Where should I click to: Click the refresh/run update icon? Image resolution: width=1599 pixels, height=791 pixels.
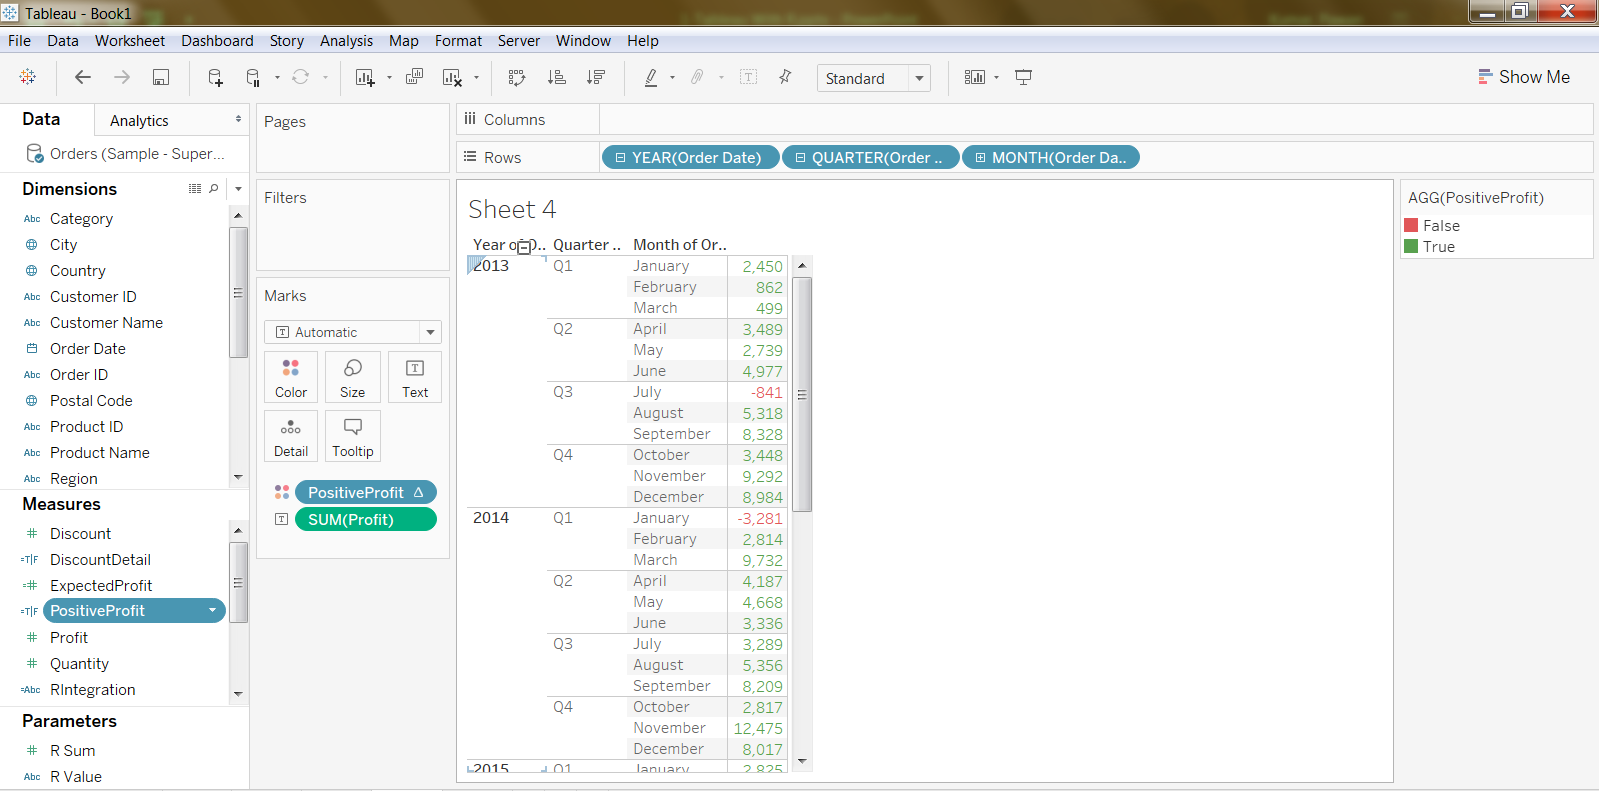click(x=300, y=77)
